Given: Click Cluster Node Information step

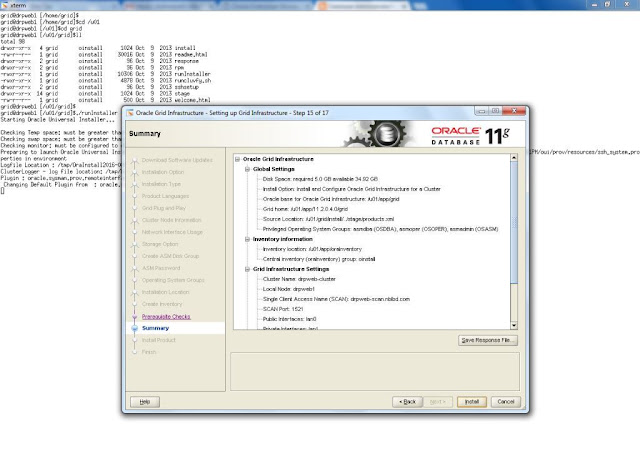Looking at the screenshot, I should pos(171,220).
